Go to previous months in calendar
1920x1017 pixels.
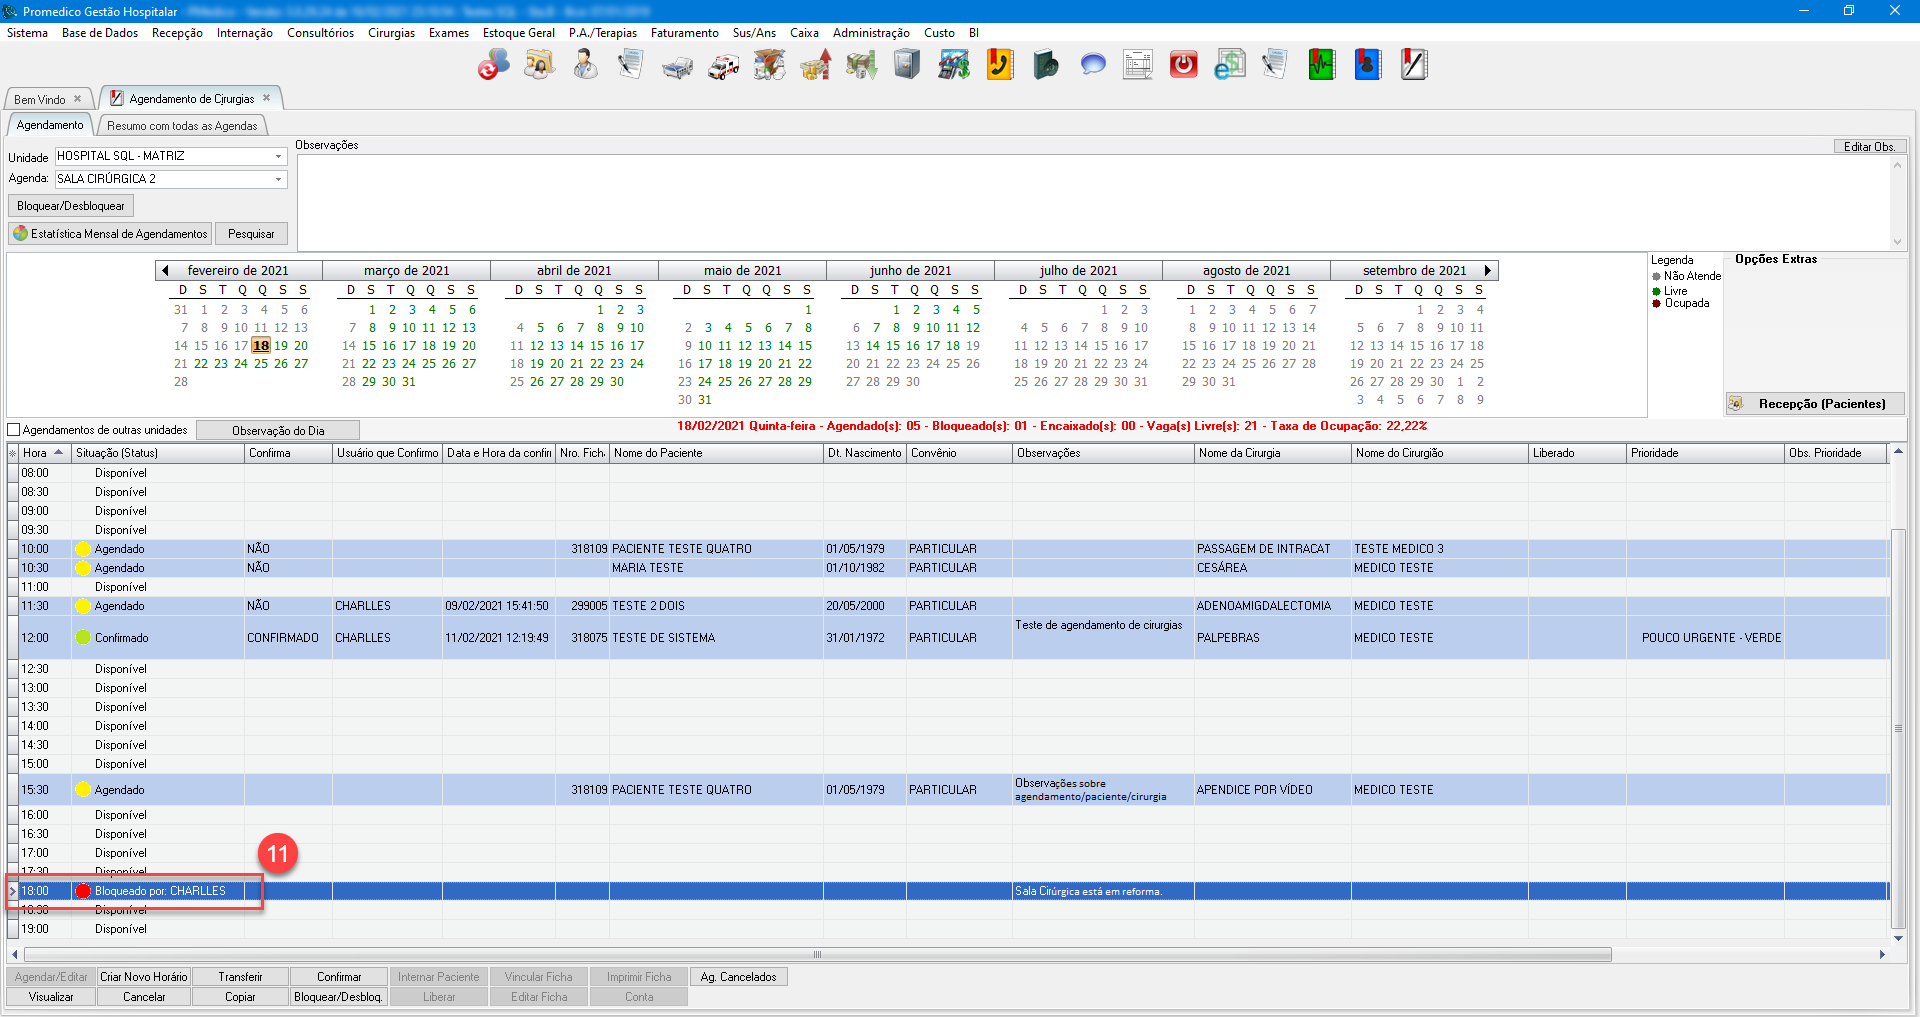165,271
